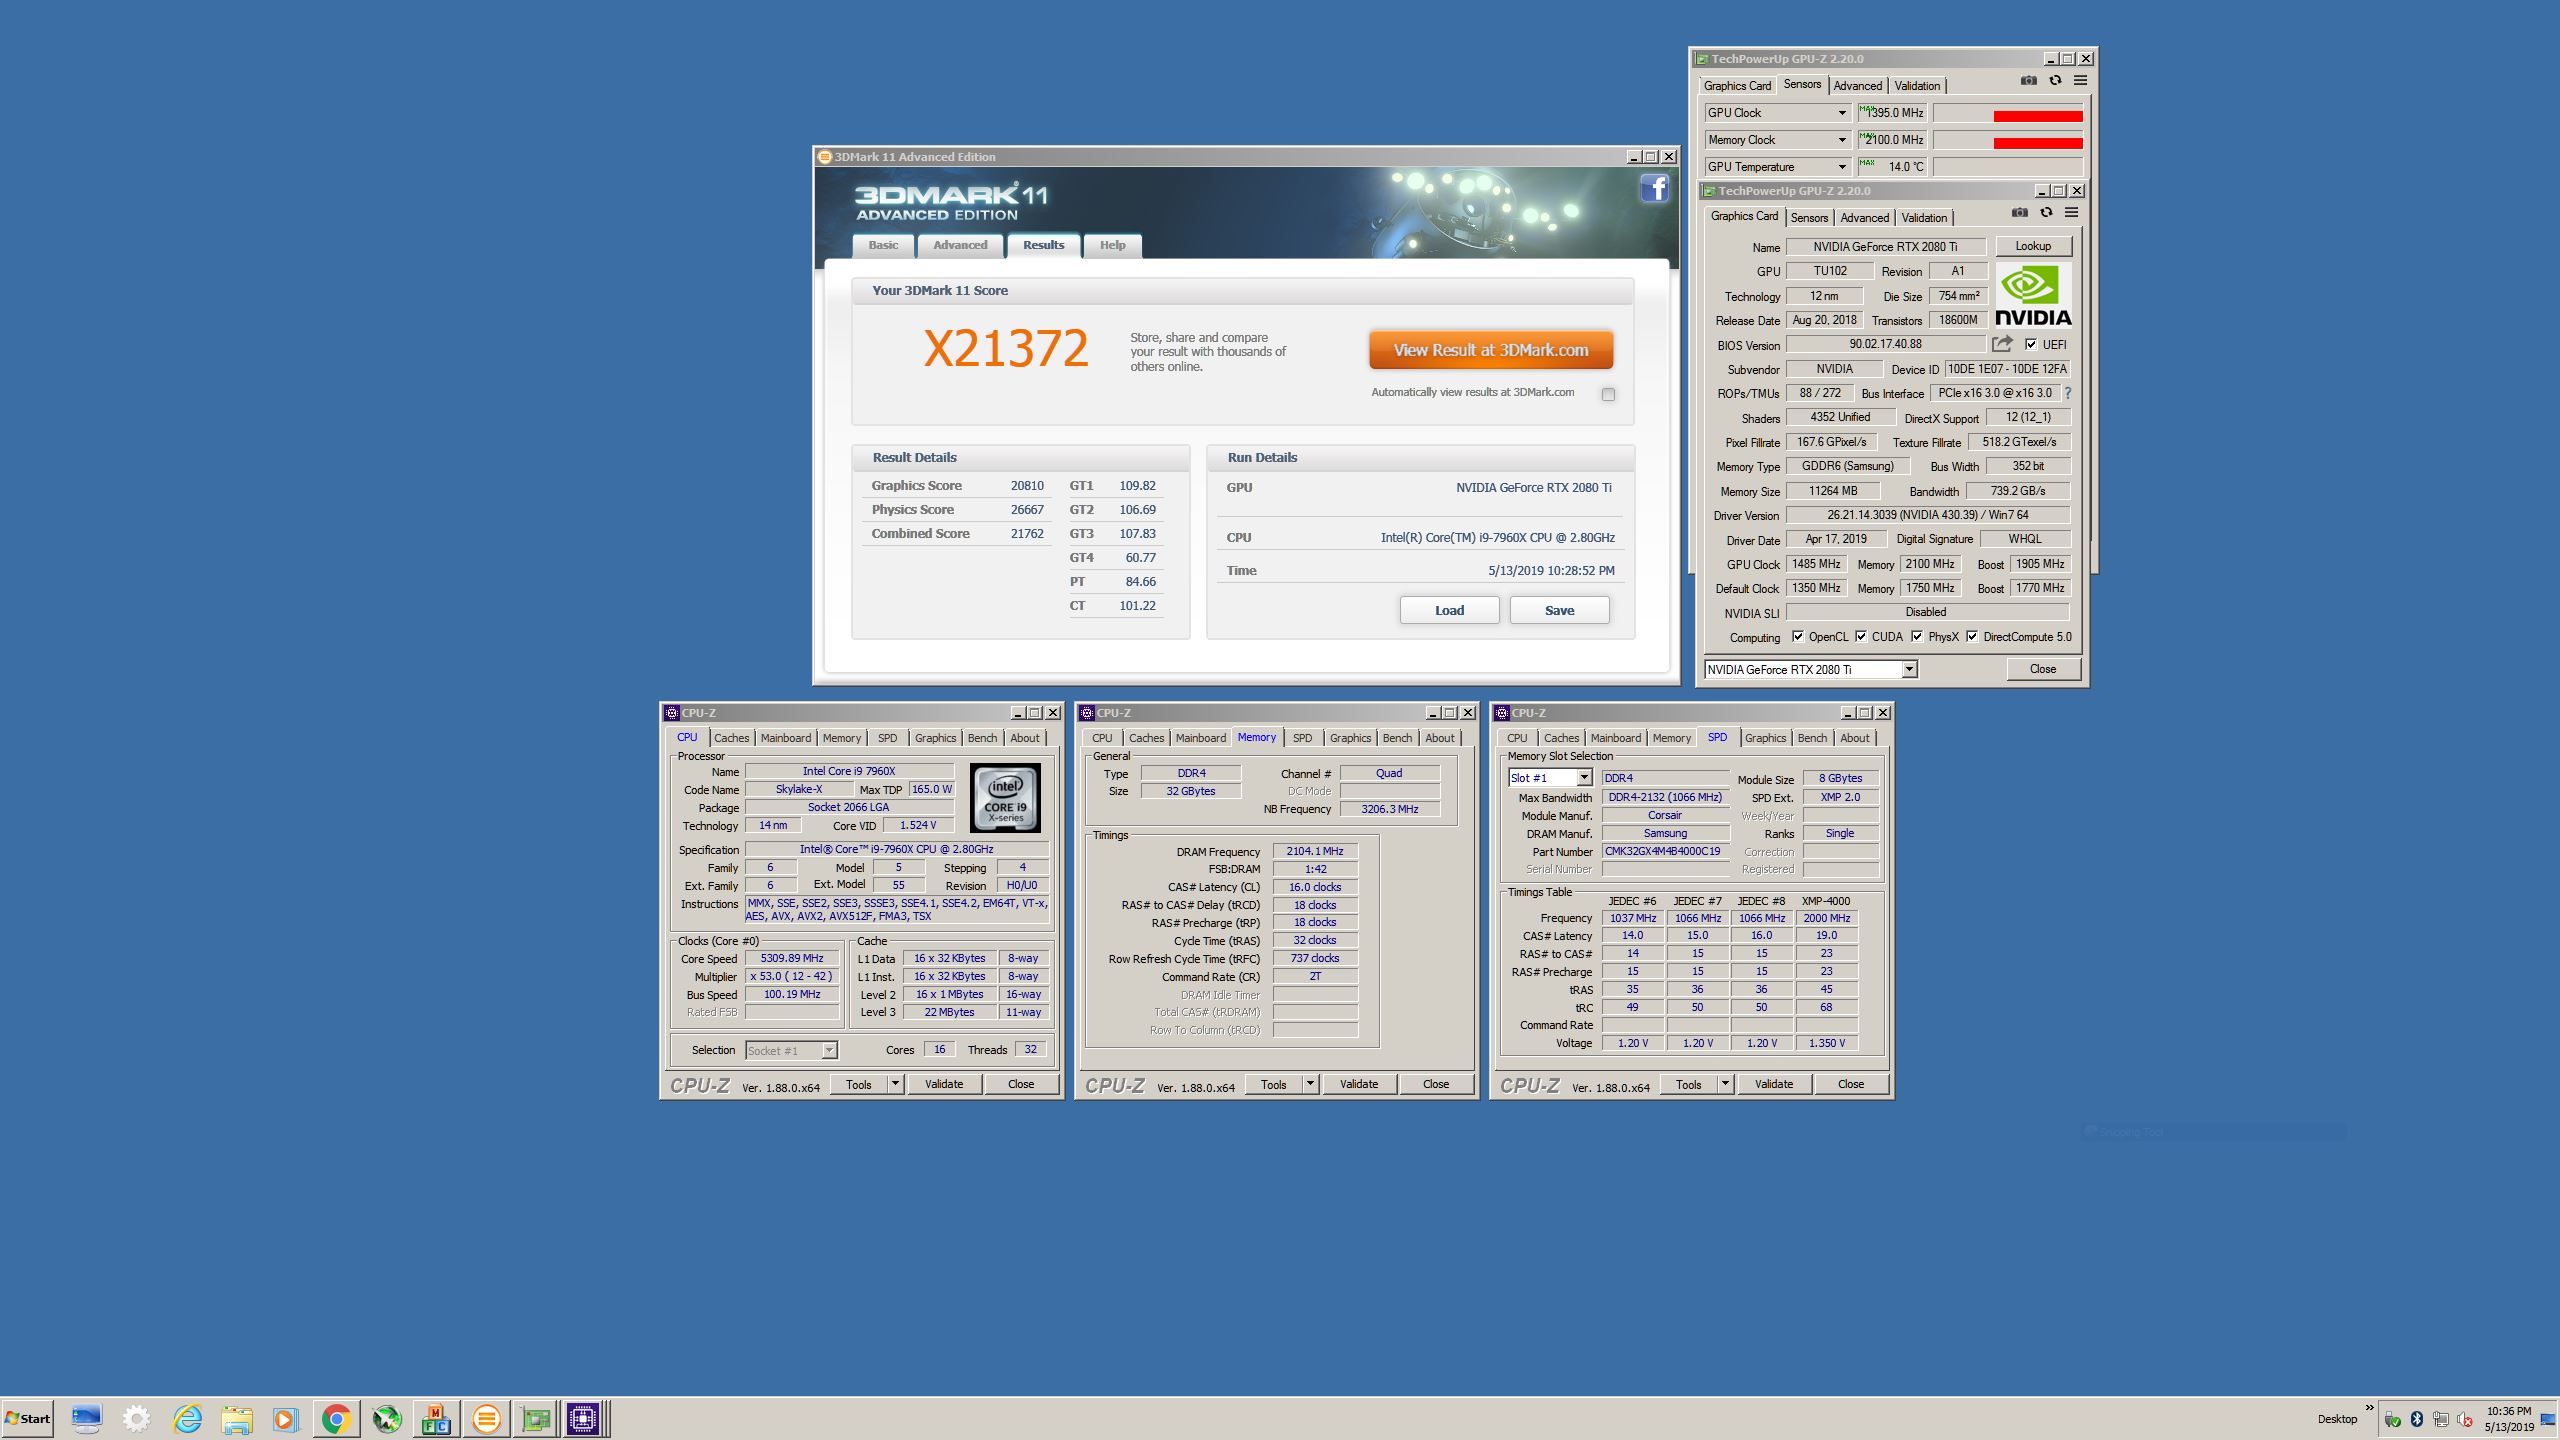This screenshot has width=2560, height=1440.
Task: Open Windows Explorer folder icon on taskbar
Action: [237, 1418]
